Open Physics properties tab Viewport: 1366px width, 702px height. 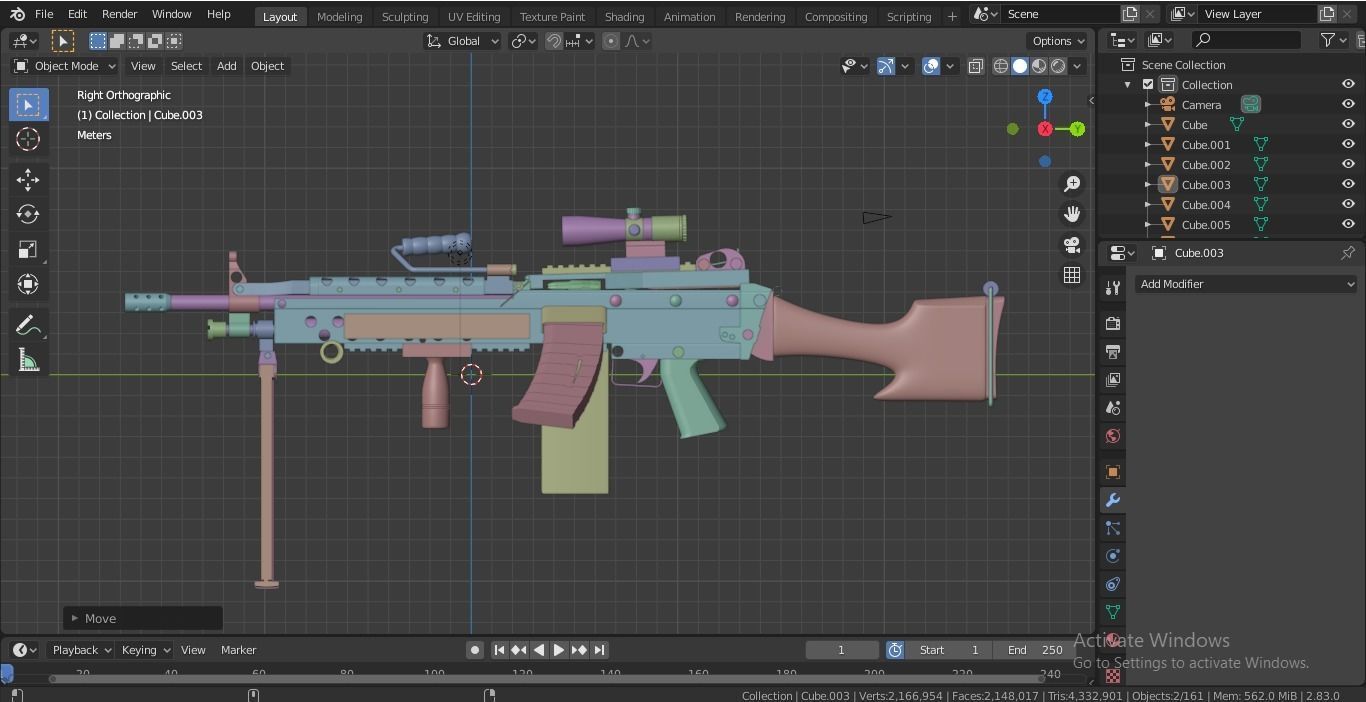pyautogui.click(x=1113, y=555)
